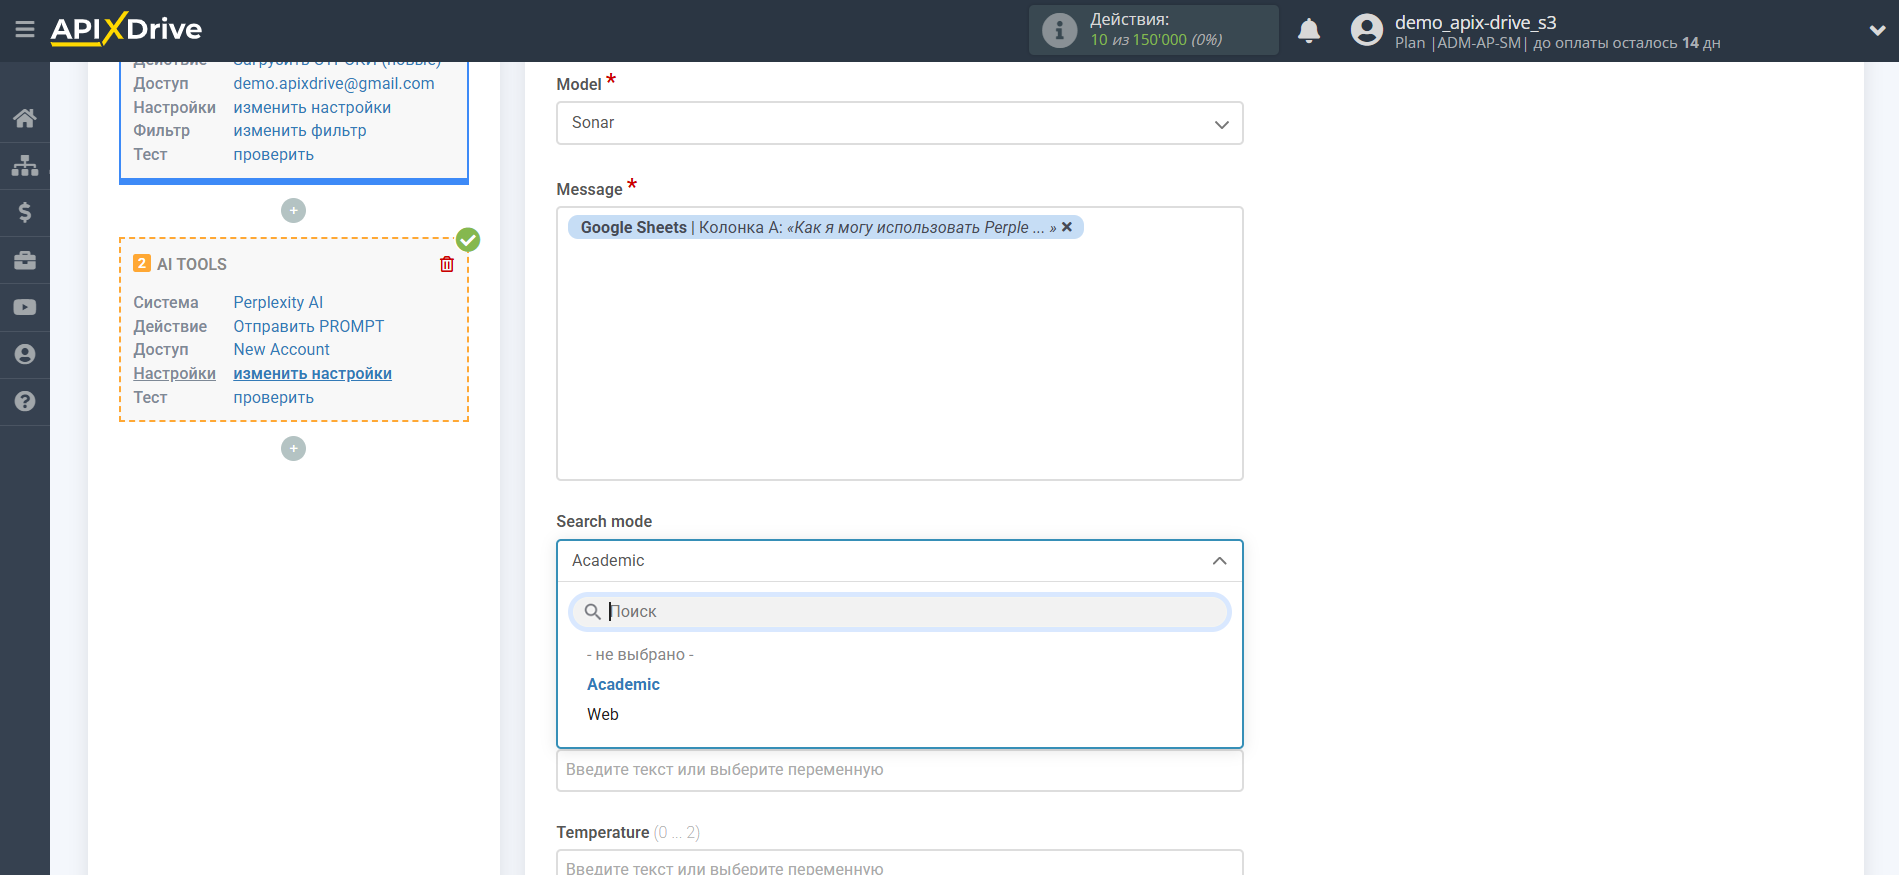The image size is (1899, 875).
Task: Click the search magnifier icon
Action: [592, 611]
